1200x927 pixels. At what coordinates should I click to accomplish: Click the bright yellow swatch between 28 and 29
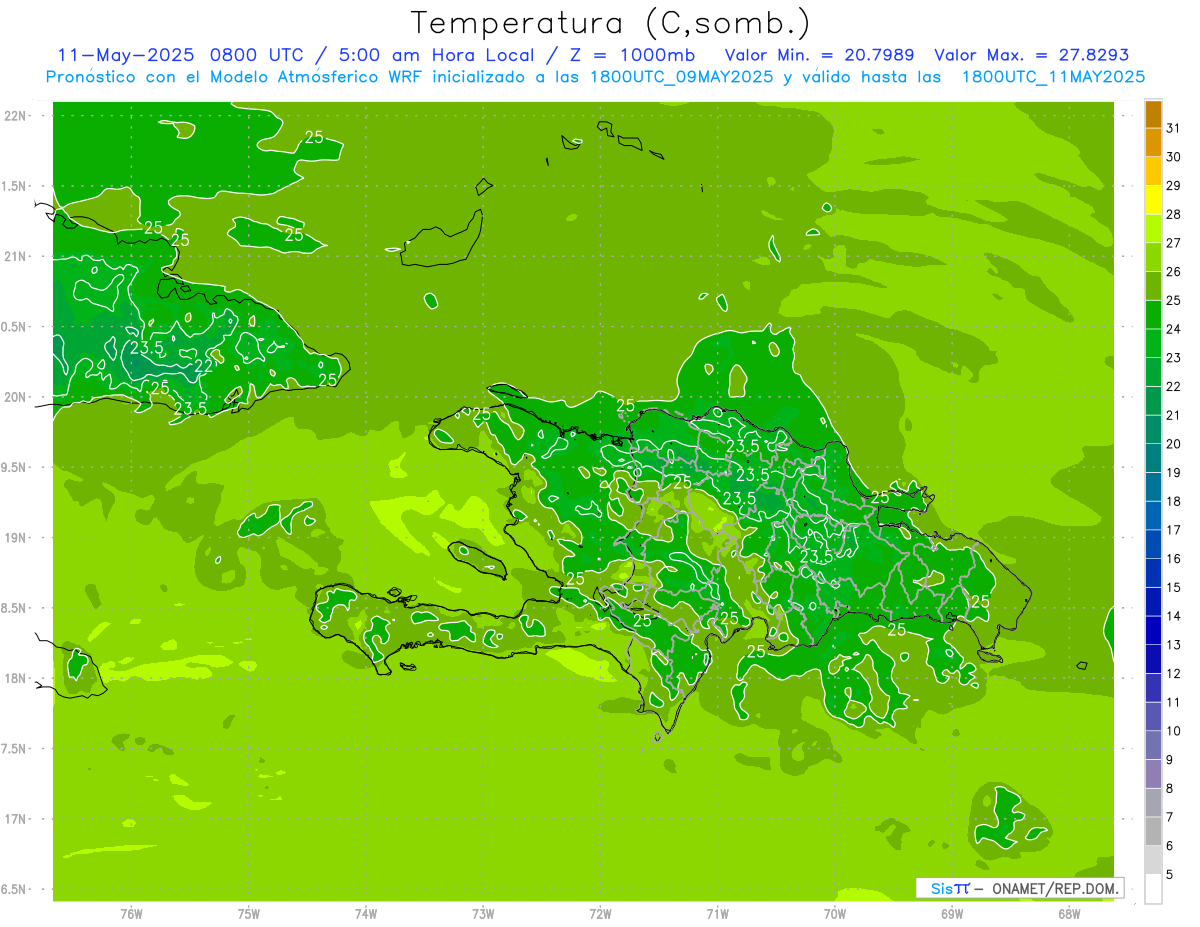tap(1153, 199)
